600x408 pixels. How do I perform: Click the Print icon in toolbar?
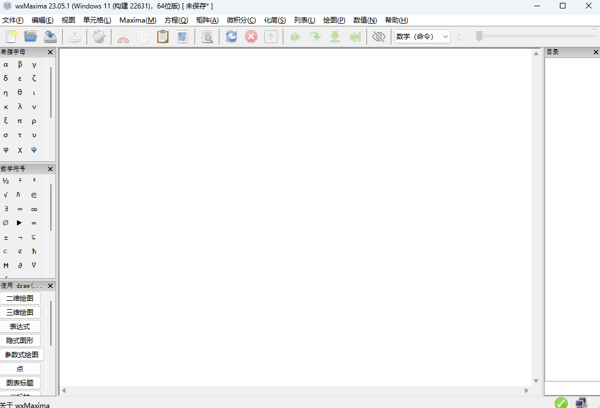75,37
